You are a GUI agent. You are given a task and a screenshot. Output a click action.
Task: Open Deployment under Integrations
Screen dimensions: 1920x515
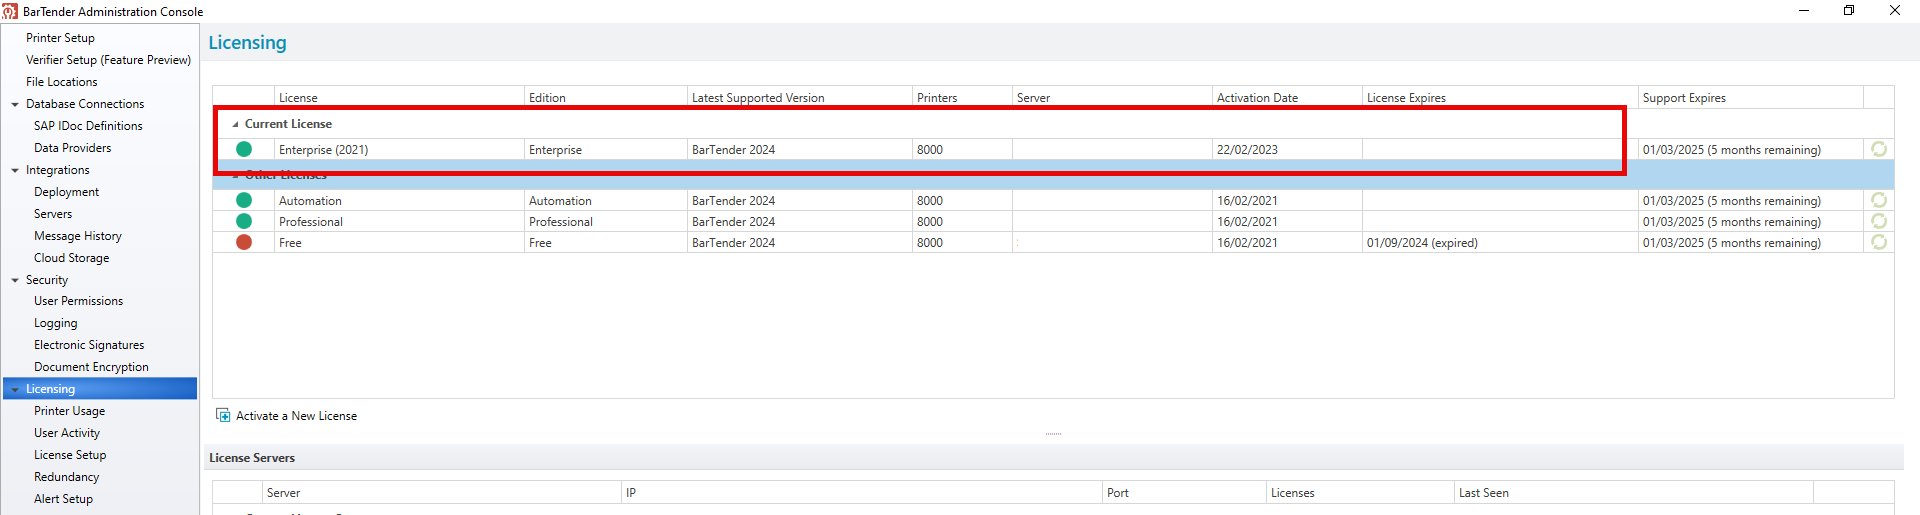point(66,192)
